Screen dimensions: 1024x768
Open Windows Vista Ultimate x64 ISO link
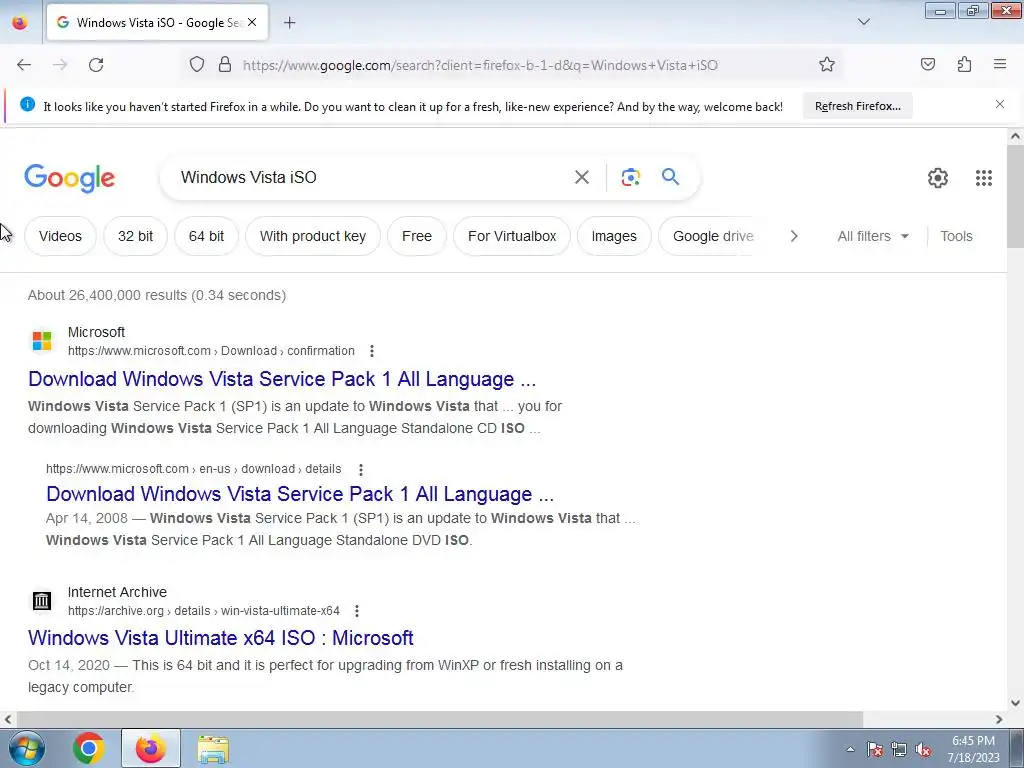(x=221, y=637)
